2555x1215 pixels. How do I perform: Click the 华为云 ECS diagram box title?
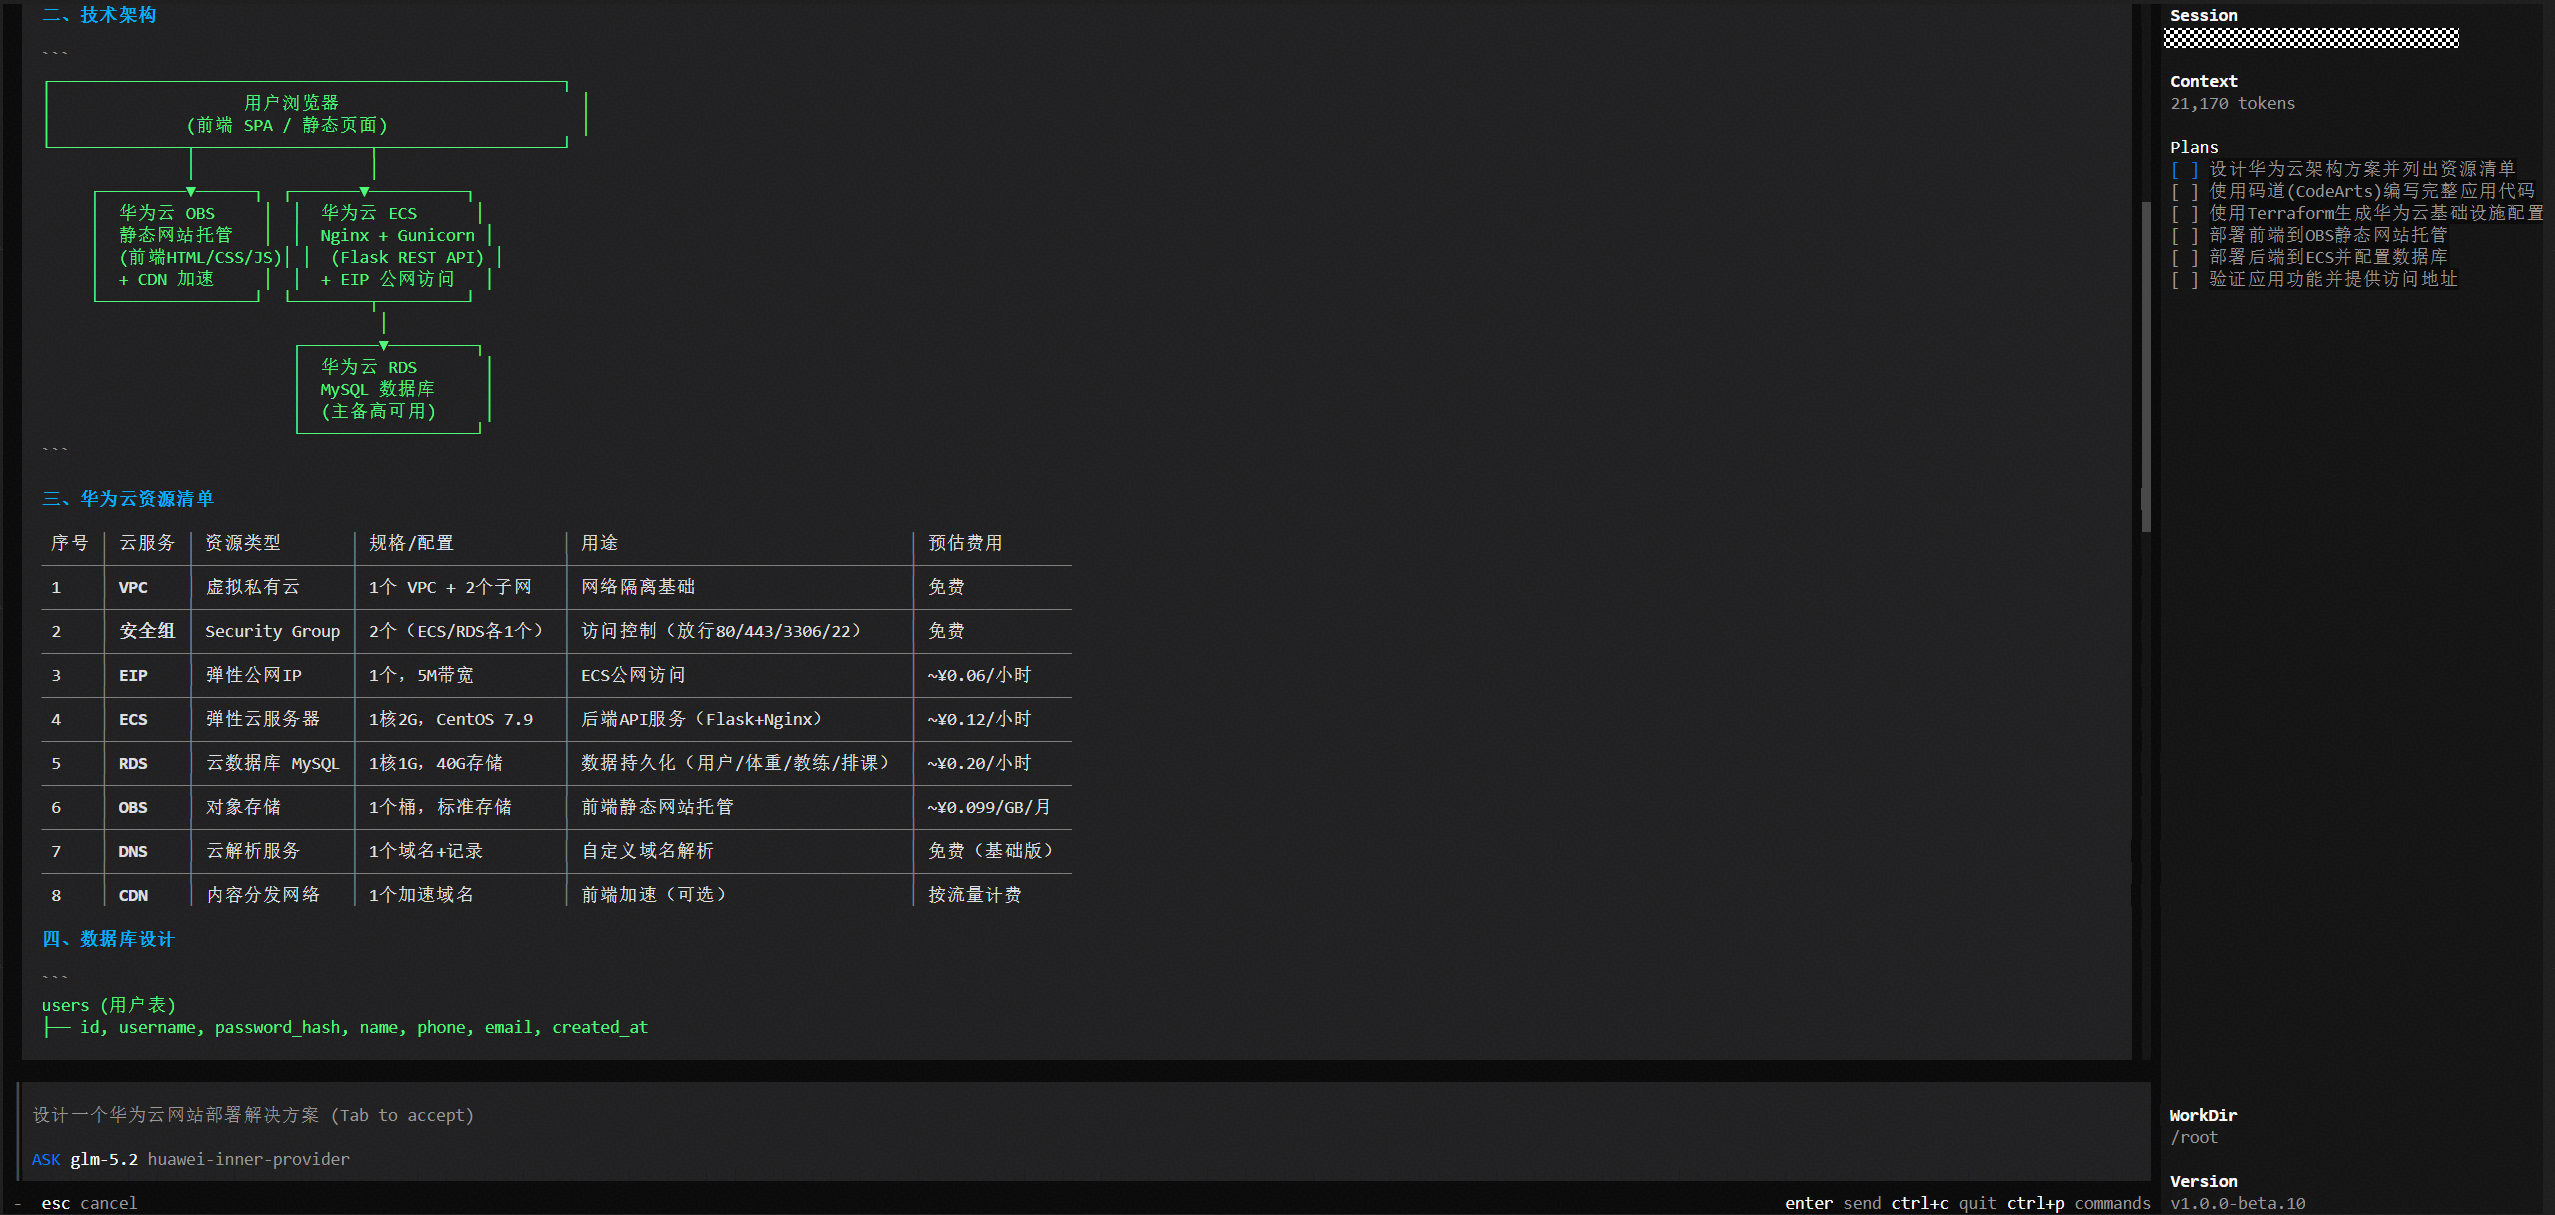pyautogui.click(x=369, y=213)
